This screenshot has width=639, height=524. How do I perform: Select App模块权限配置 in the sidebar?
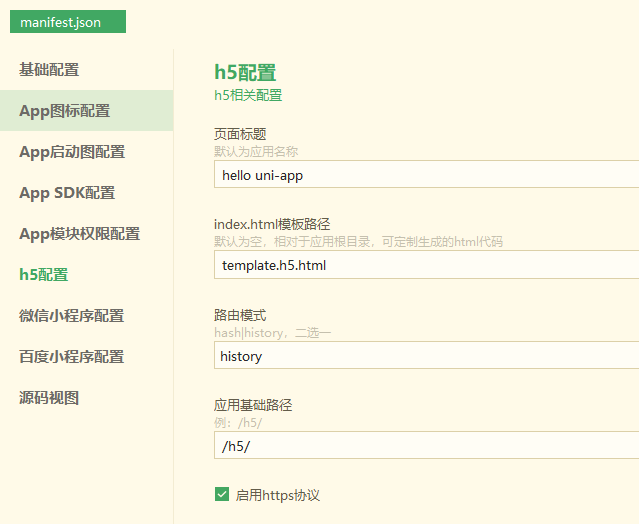pyautogui.click(x=79, y=234)
